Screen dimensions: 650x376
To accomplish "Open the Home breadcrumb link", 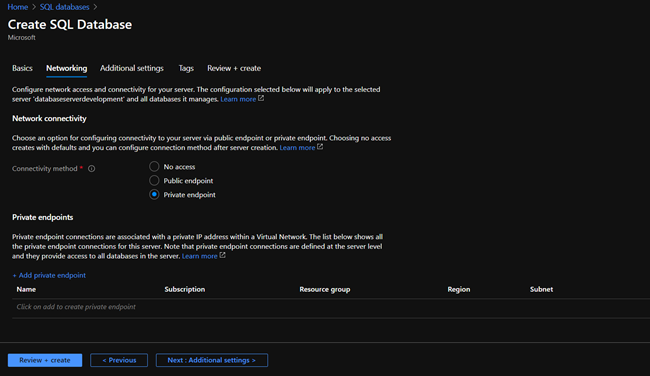I will click(x=18, y=7).
